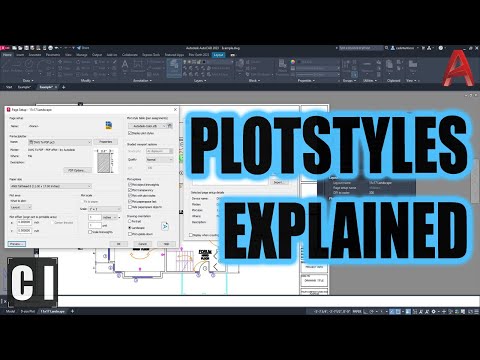
Task: Open the printer/plotter Name dropdown
Action: (60, 142)
